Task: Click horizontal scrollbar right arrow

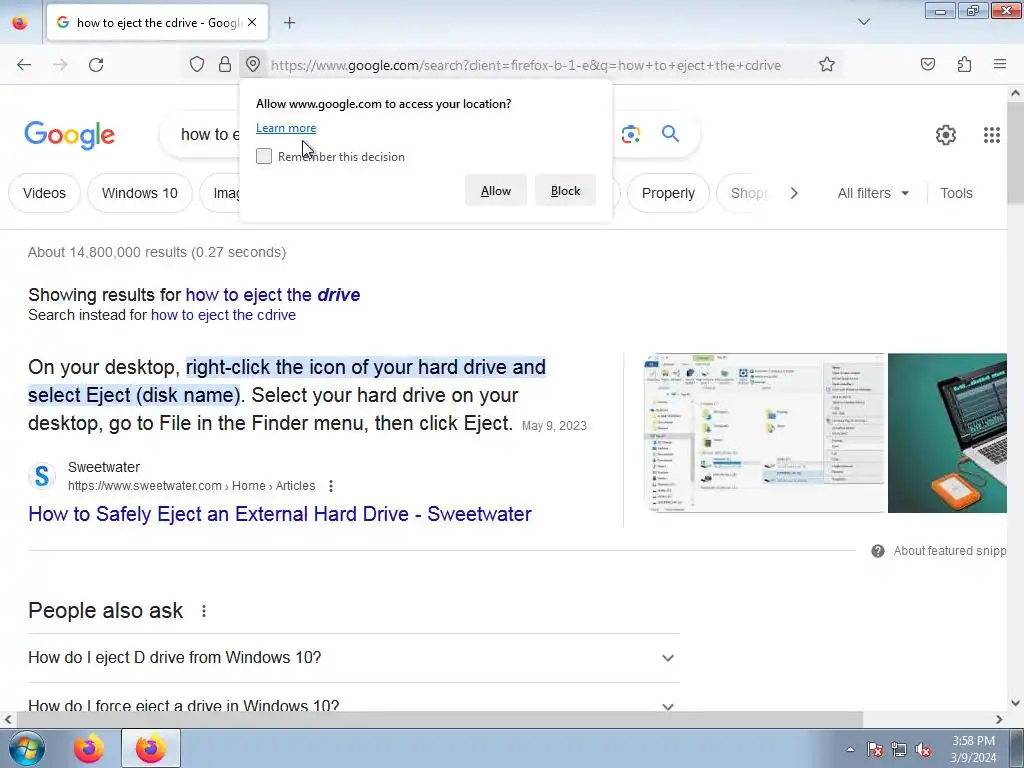Action: (x=999, y=719)
